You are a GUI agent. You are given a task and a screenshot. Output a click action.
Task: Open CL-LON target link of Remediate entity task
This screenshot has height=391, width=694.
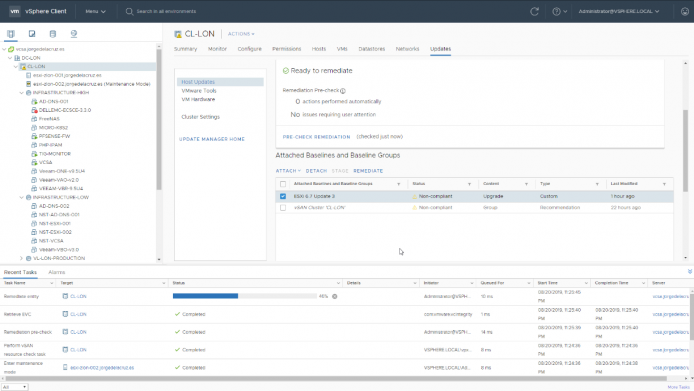click(x=78, y=296)
